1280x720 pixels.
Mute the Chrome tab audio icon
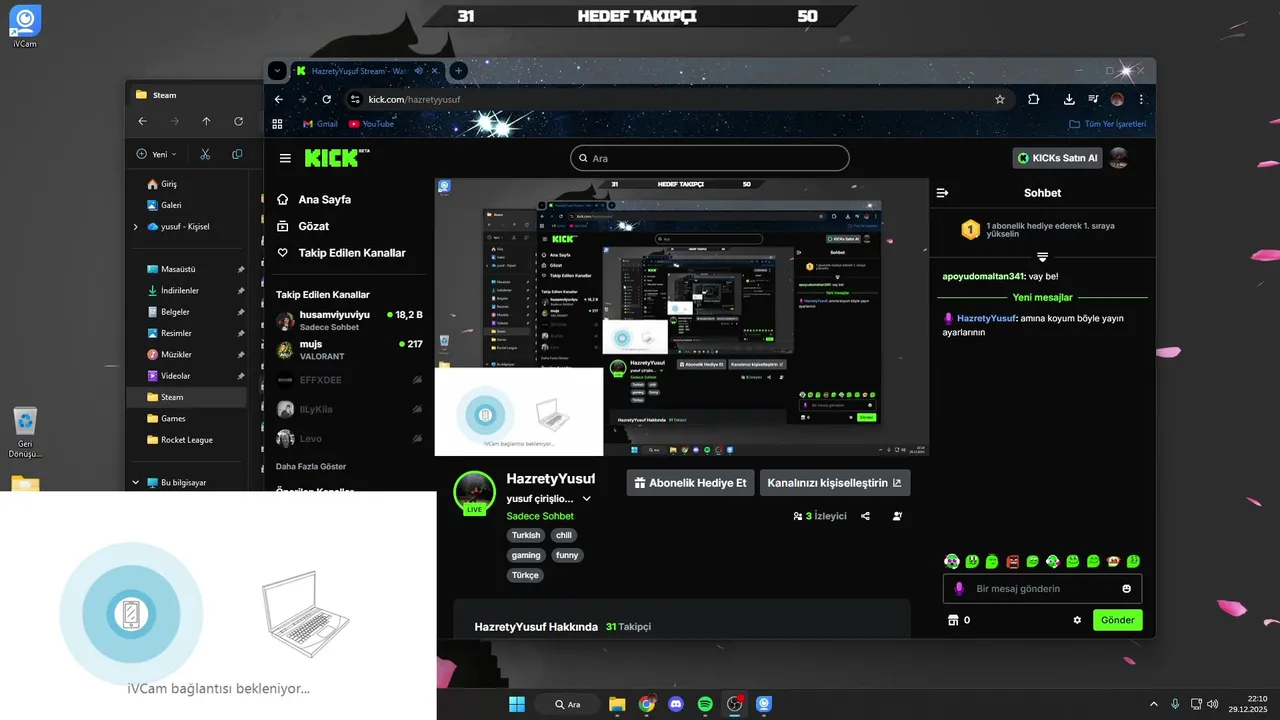419,71
